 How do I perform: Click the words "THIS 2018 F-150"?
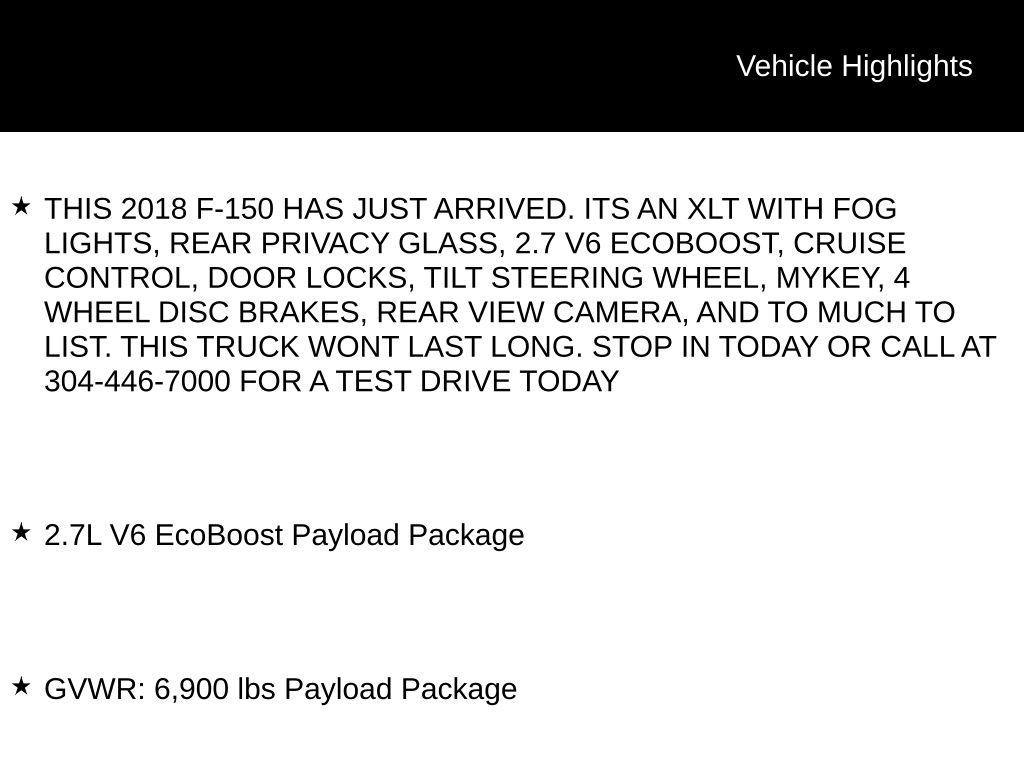(159, 210)
